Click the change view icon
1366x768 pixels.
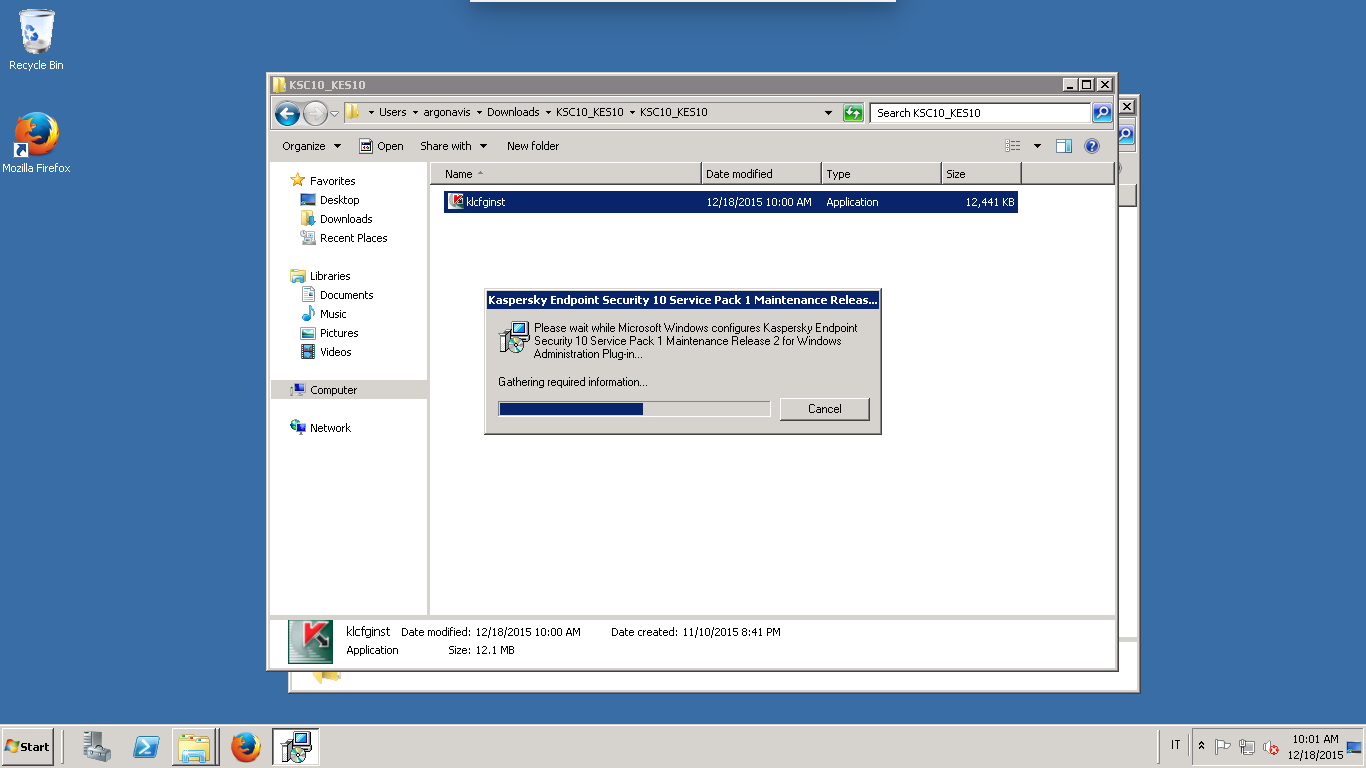[1013, 146]
